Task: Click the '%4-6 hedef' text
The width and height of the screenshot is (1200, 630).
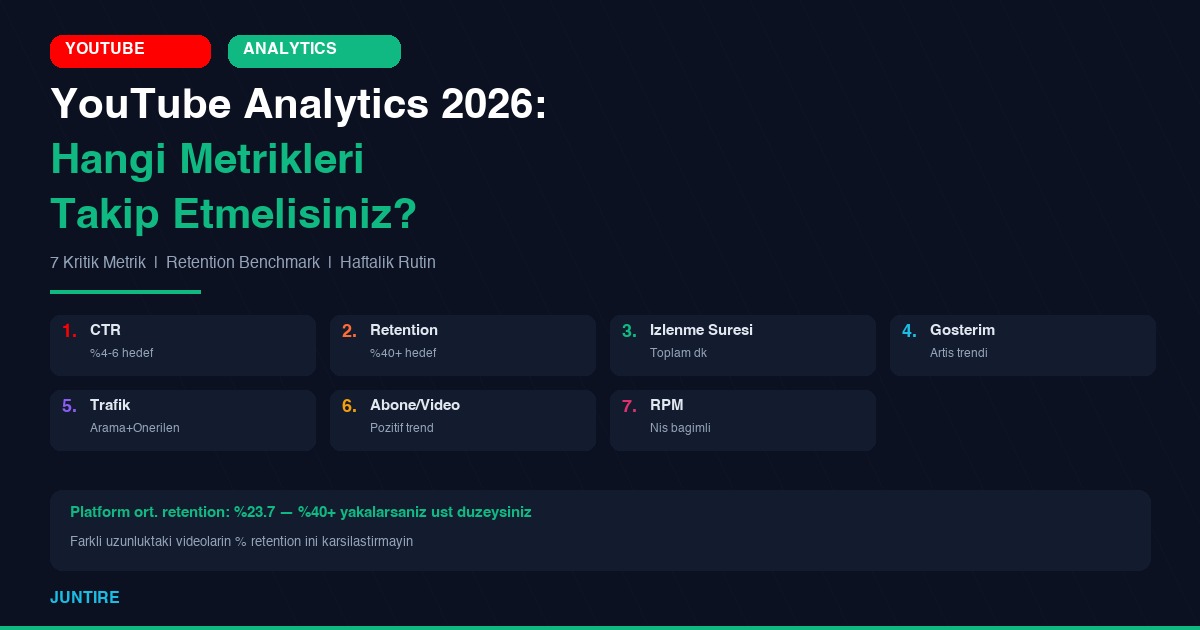Action: (121, 353)
